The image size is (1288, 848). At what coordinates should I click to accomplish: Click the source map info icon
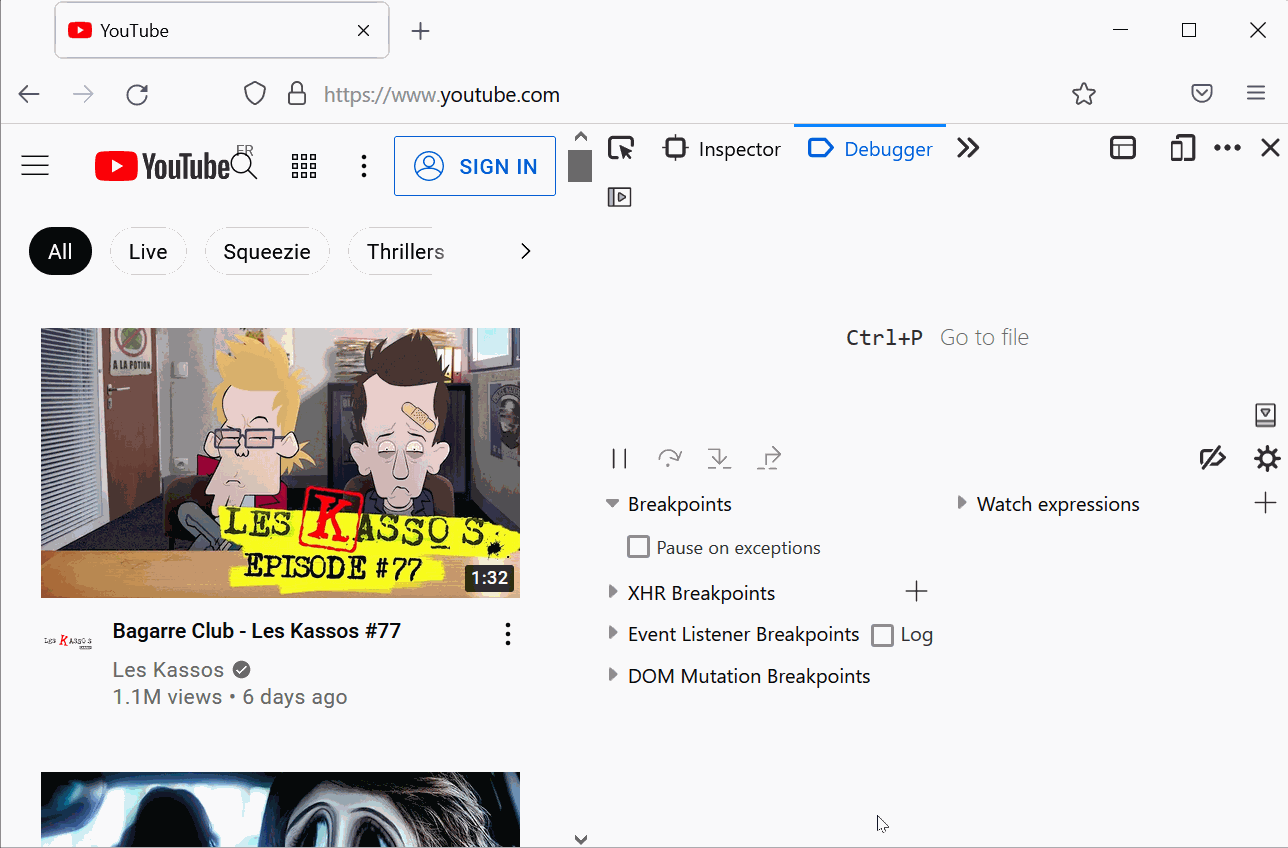point(1265,414)
